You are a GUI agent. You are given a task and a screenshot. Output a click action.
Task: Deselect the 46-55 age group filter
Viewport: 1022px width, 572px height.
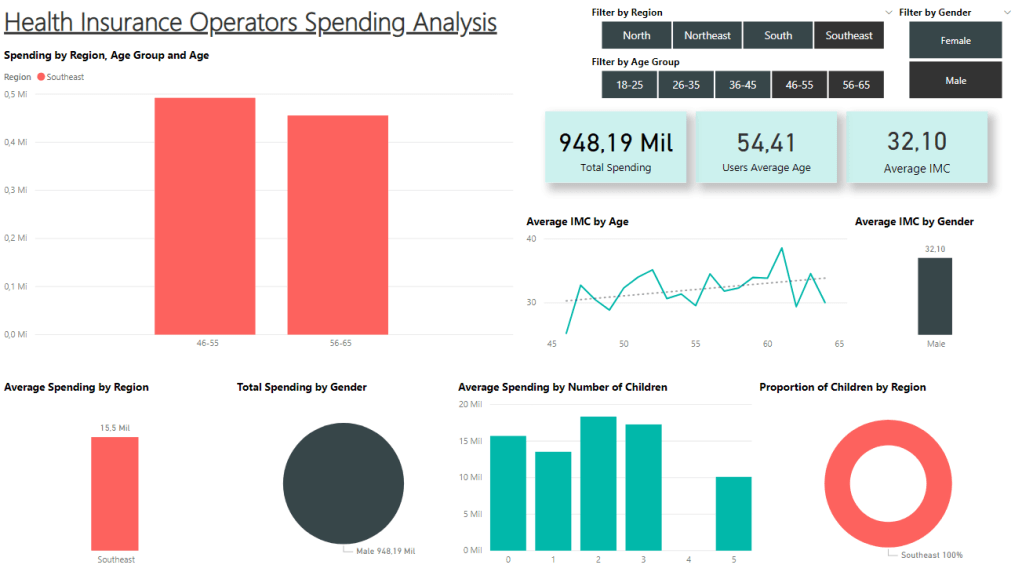[x=799, y=85]
